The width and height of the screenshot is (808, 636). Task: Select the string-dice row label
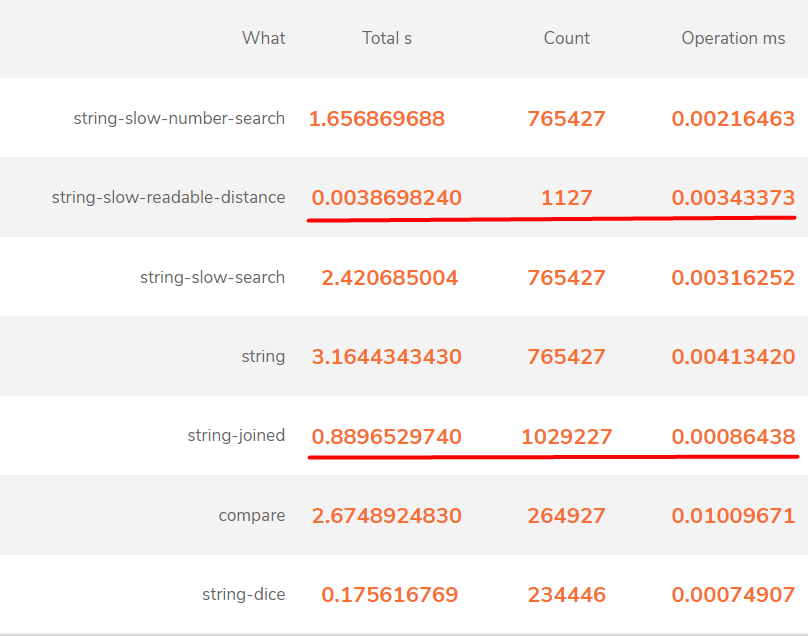click(243, 594)
